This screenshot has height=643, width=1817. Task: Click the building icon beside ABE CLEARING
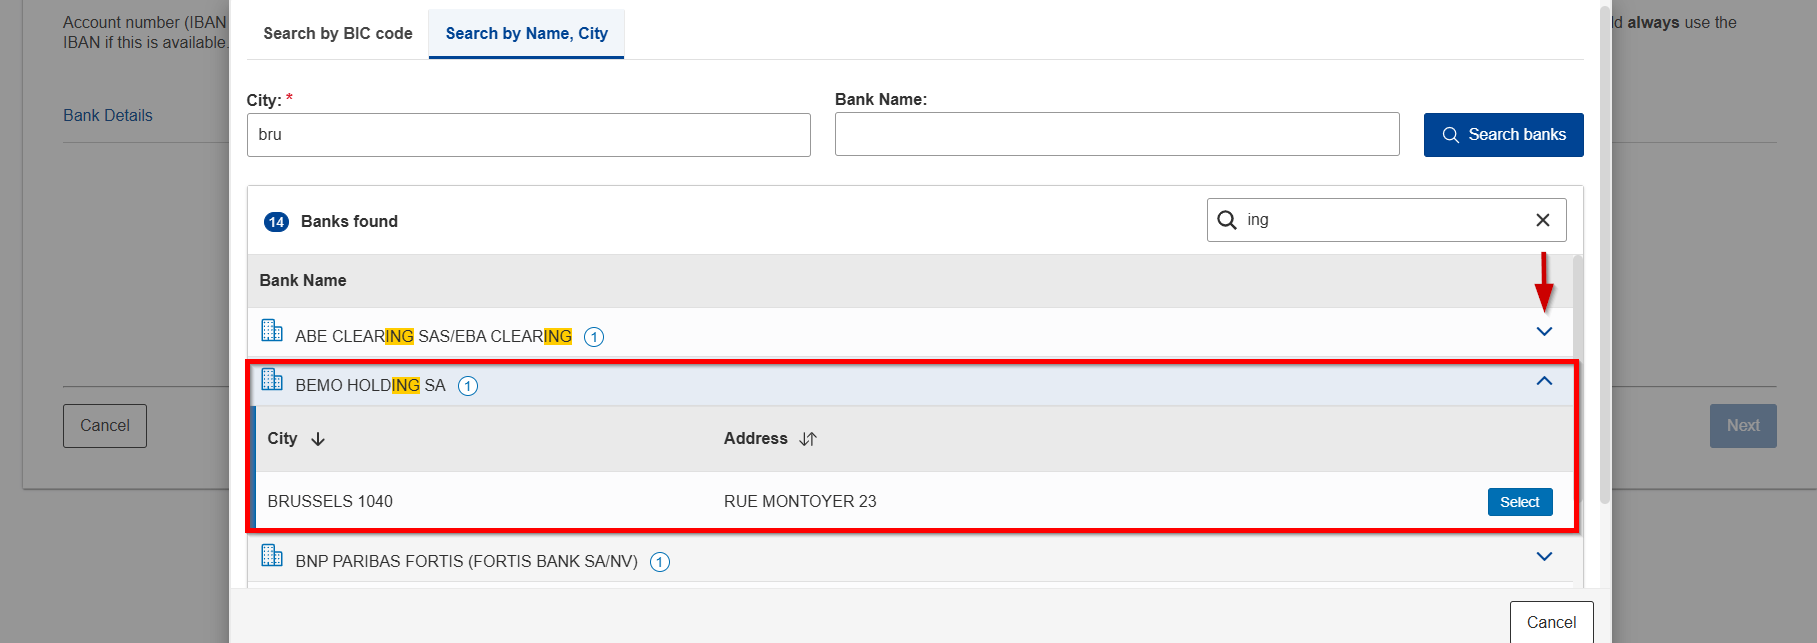point(272,330)
